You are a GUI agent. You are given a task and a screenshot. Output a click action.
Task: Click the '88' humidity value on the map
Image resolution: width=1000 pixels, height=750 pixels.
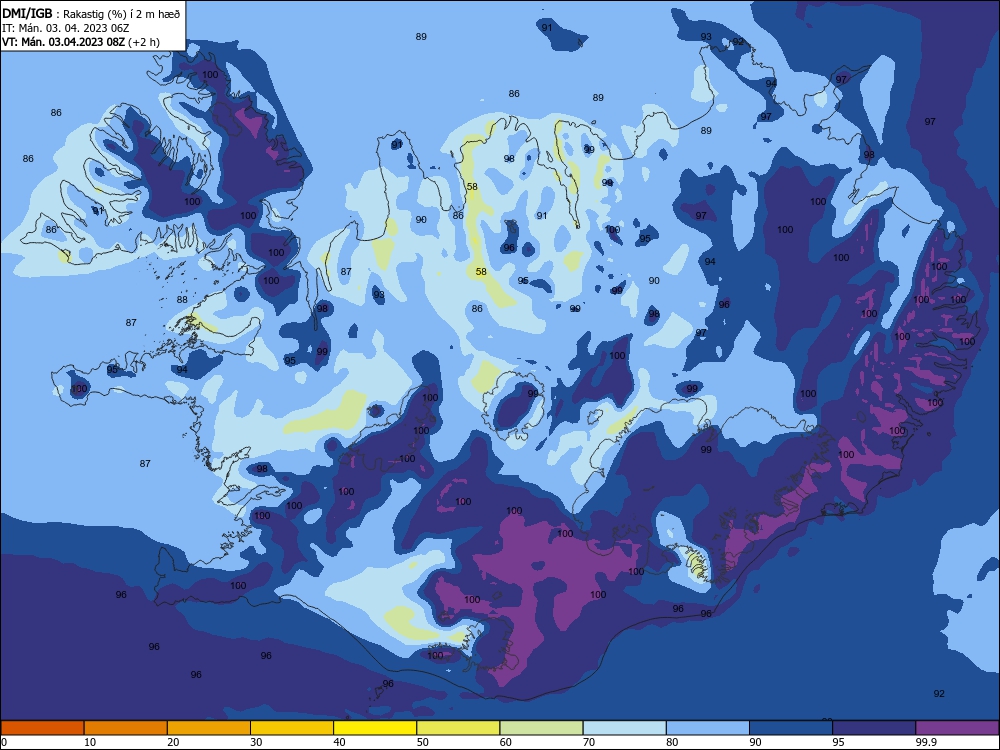182,299
